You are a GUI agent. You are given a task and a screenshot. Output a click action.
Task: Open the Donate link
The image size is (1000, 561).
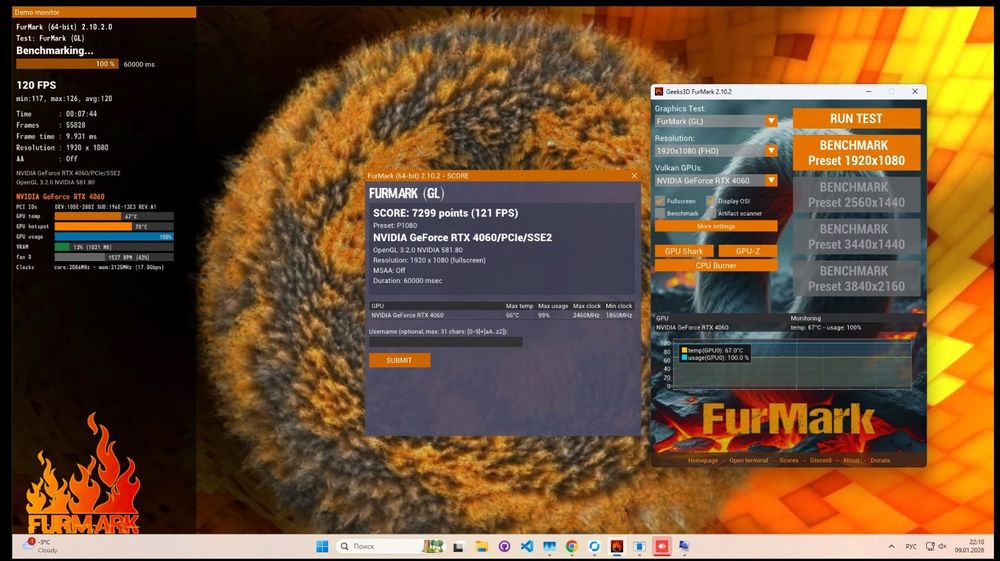click(x=880, y=460)
